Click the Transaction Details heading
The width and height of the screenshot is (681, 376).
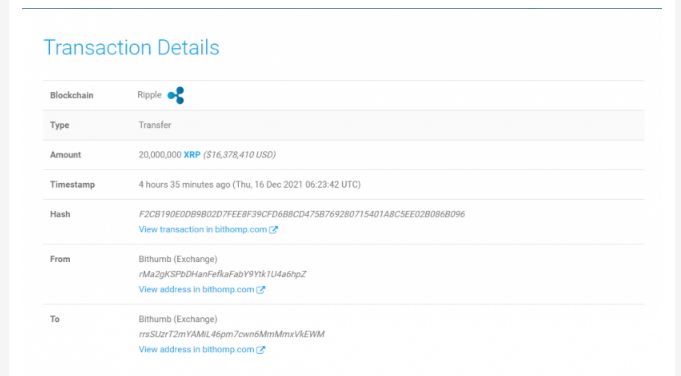click(132, 47)
